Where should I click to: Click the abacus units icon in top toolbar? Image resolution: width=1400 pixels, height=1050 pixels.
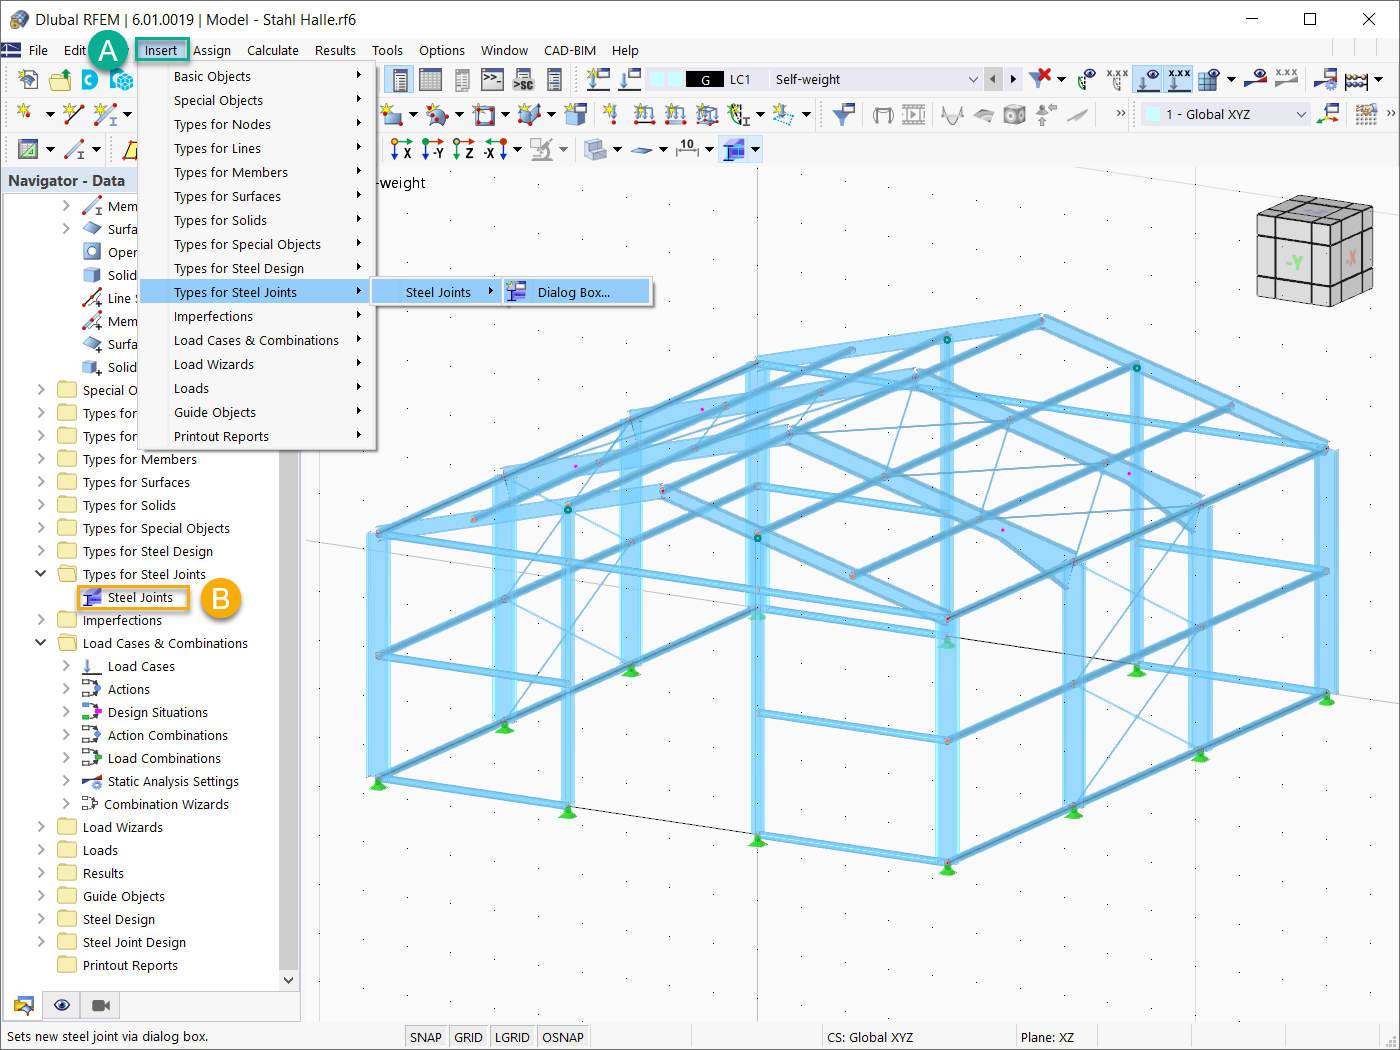1357,80
